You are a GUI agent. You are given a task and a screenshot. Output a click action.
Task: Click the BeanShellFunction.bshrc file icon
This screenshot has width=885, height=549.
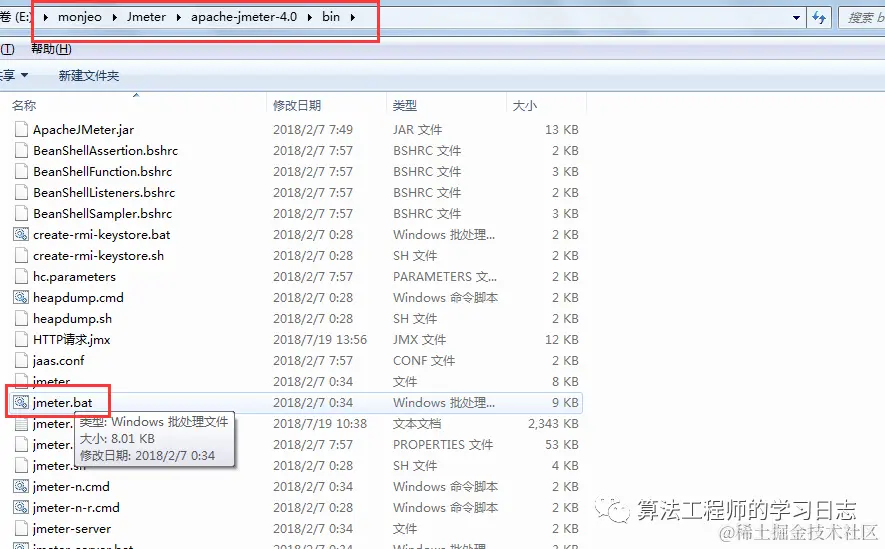tap(21, 172)
